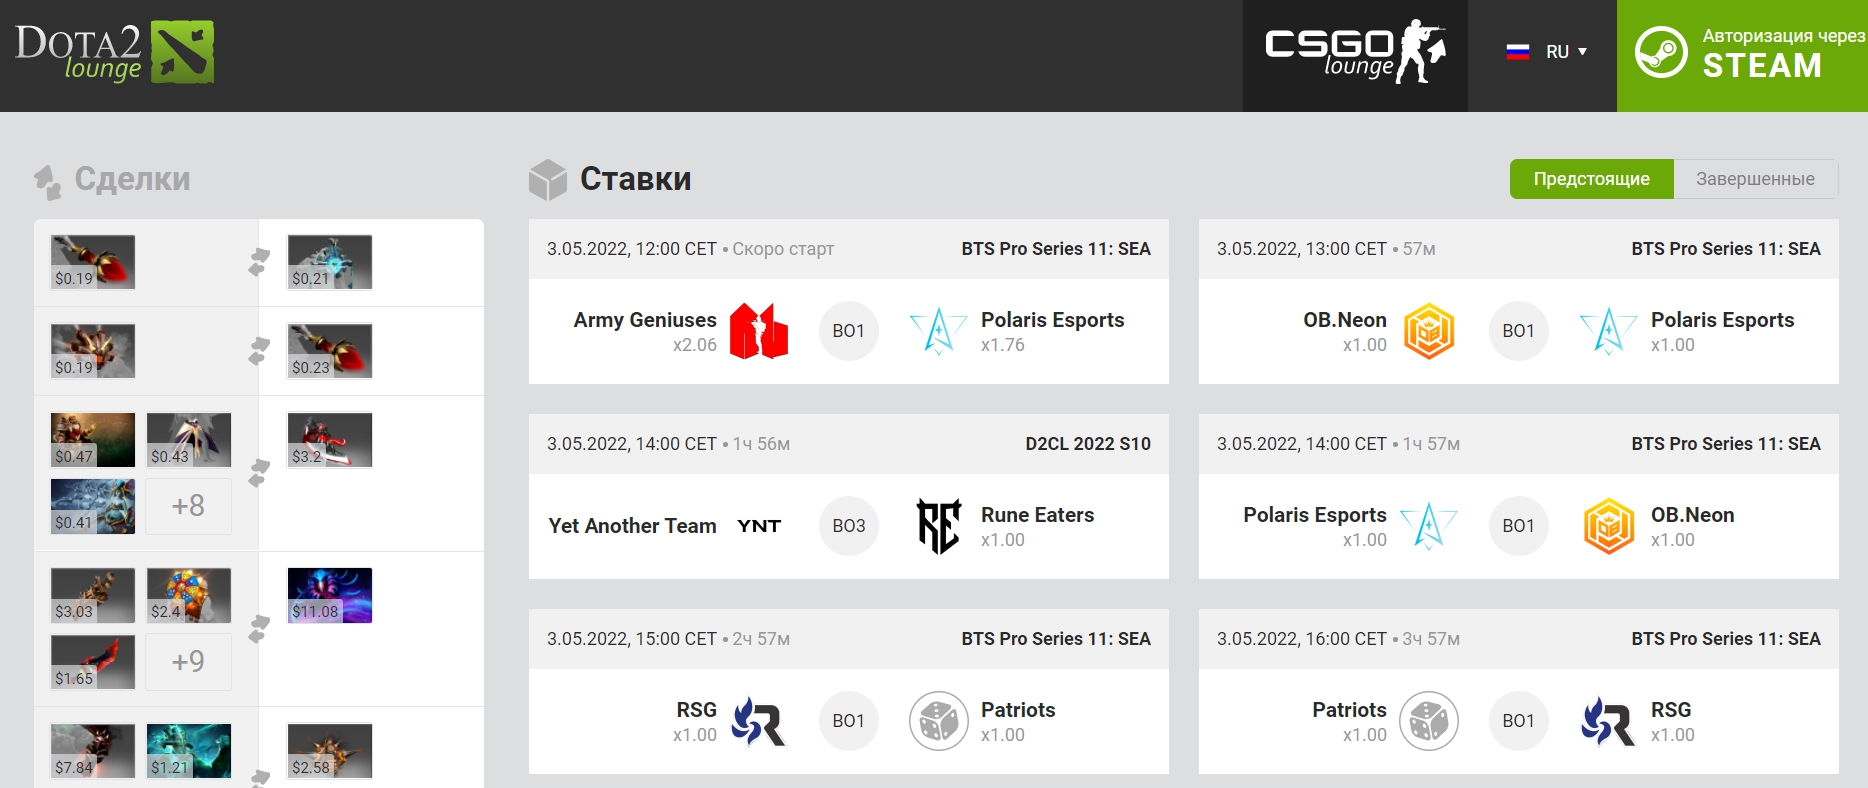1868x788 pixels.
Task: Click the Ставки cube icon
Action: 548,180
